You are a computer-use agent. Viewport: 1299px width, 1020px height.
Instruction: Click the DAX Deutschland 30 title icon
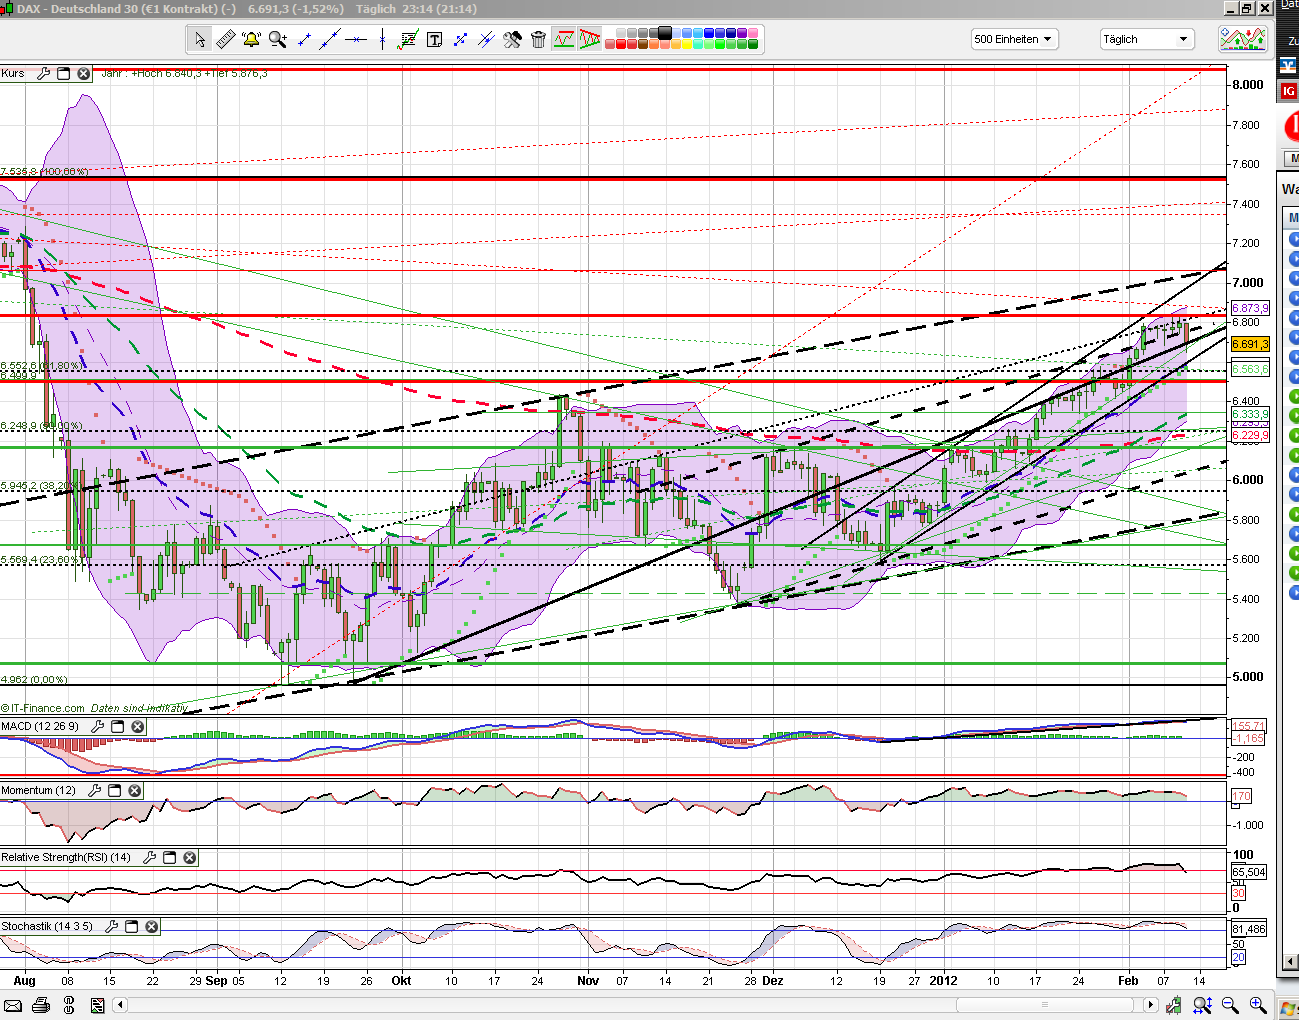pyautogui.click(x=8, y=8)
